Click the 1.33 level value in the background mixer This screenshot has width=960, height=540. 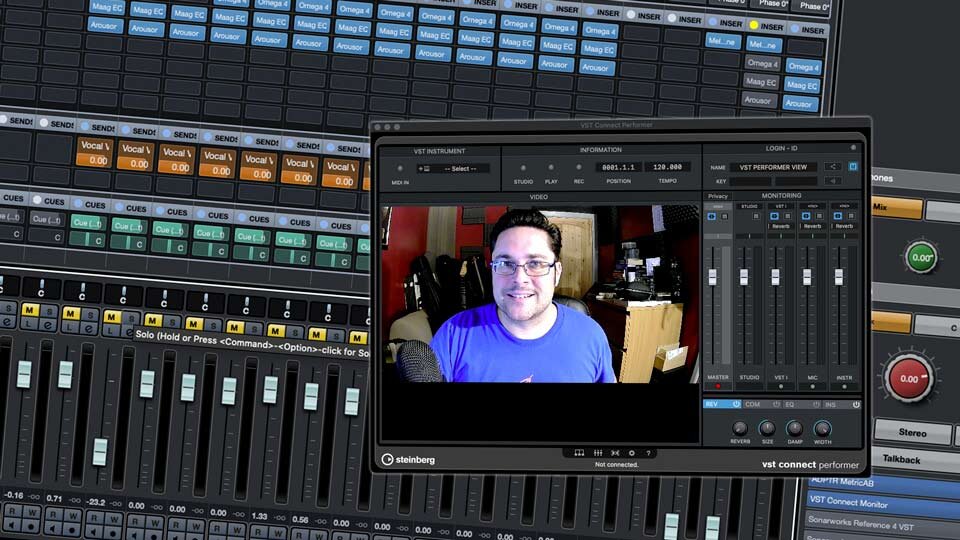point(260,516)
